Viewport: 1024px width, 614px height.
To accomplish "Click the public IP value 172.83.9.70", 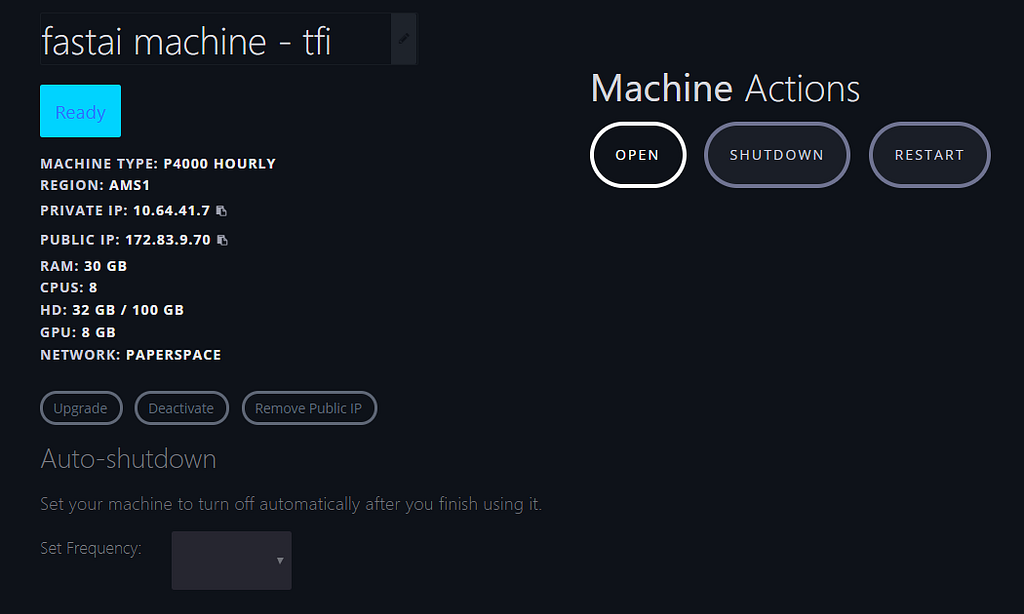I will pyautogui.click(x=168, y=240).
